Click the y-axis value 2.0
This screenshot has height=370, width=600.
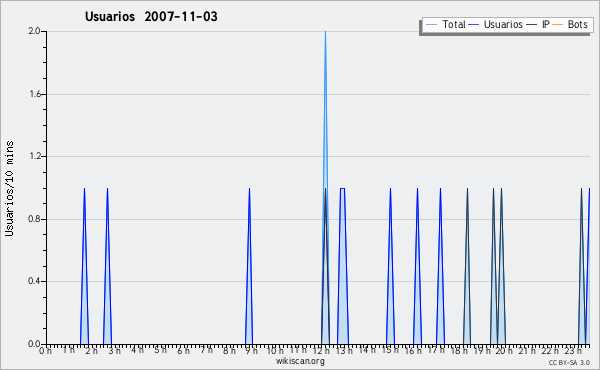click(x=34, y=31)
